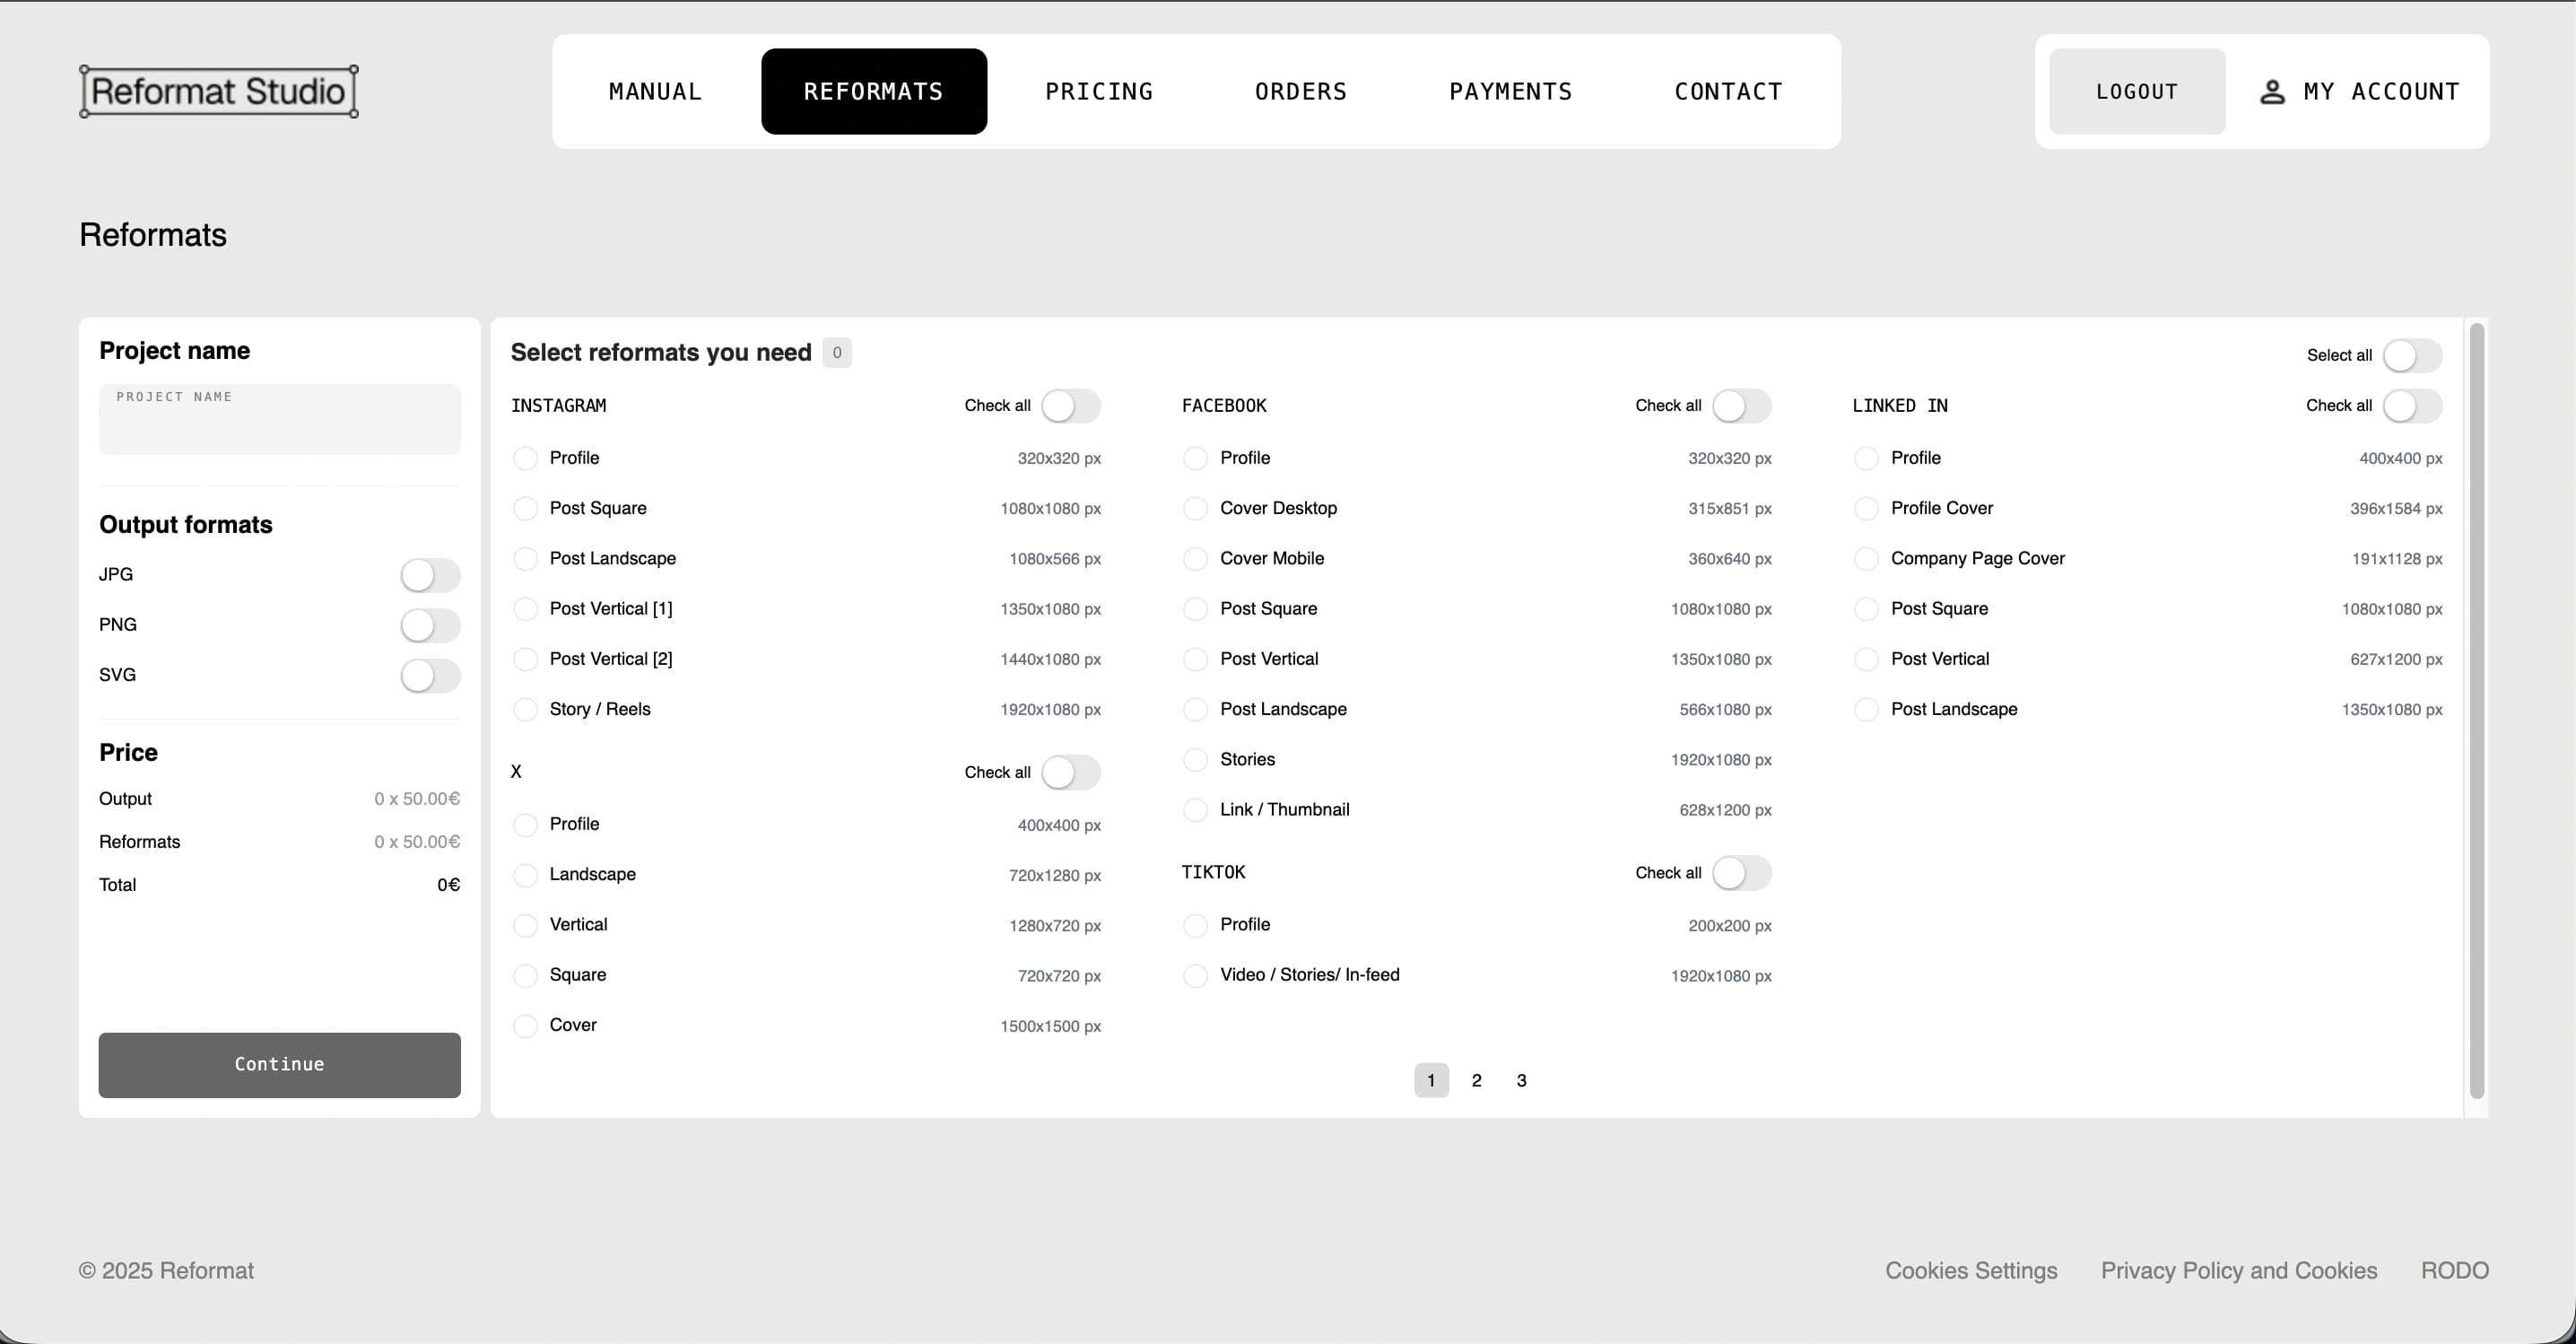Enable JPG output format
The width and height of the screenshot is (2576, 1344).
point(430,575)
